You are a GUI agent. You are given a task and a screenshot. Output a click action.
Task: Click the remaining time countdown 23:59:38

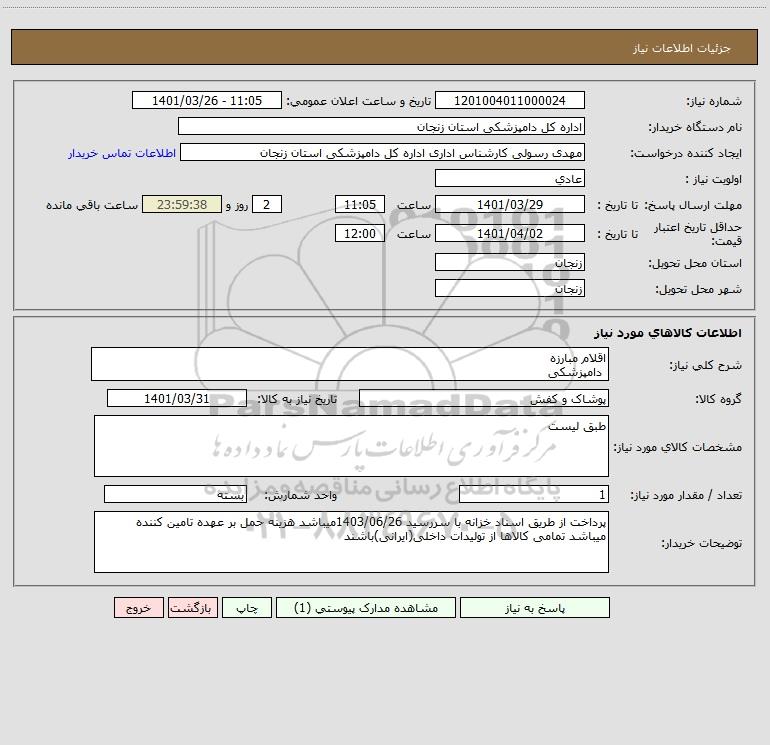(x=182, y=204)
